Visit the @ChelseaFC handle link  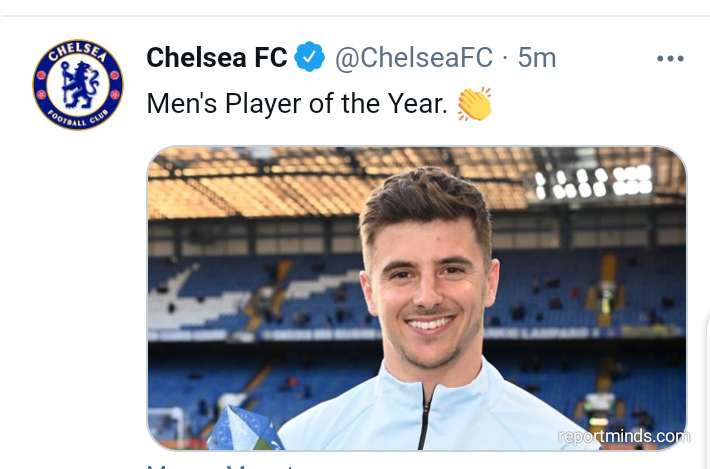coord(413,58)
